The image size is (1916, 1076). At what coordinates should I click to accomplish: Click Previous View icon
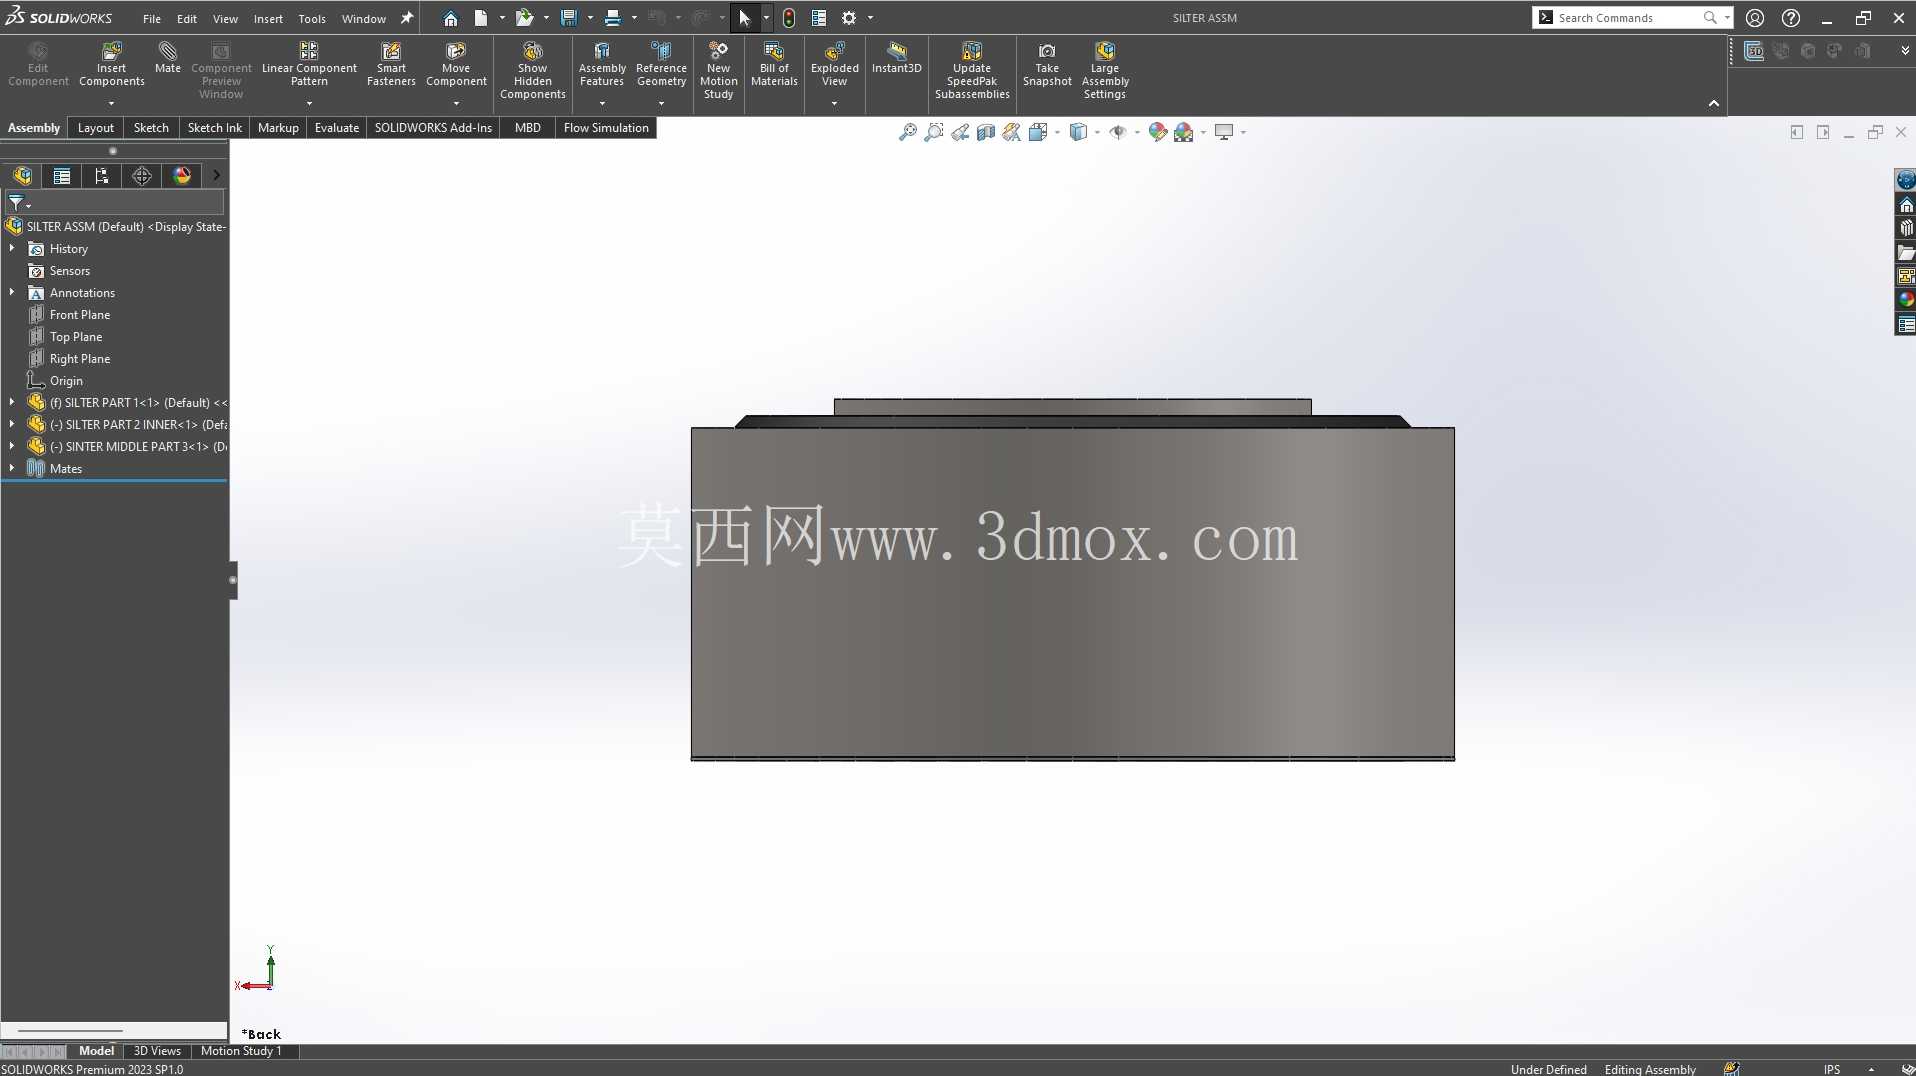click(959, 132)
